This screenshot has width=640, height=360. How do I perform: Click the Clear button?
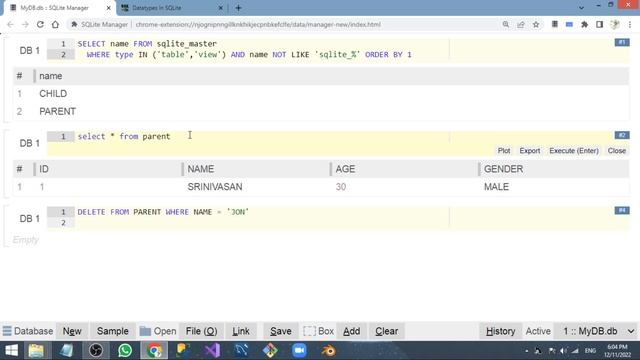(387, 331)
